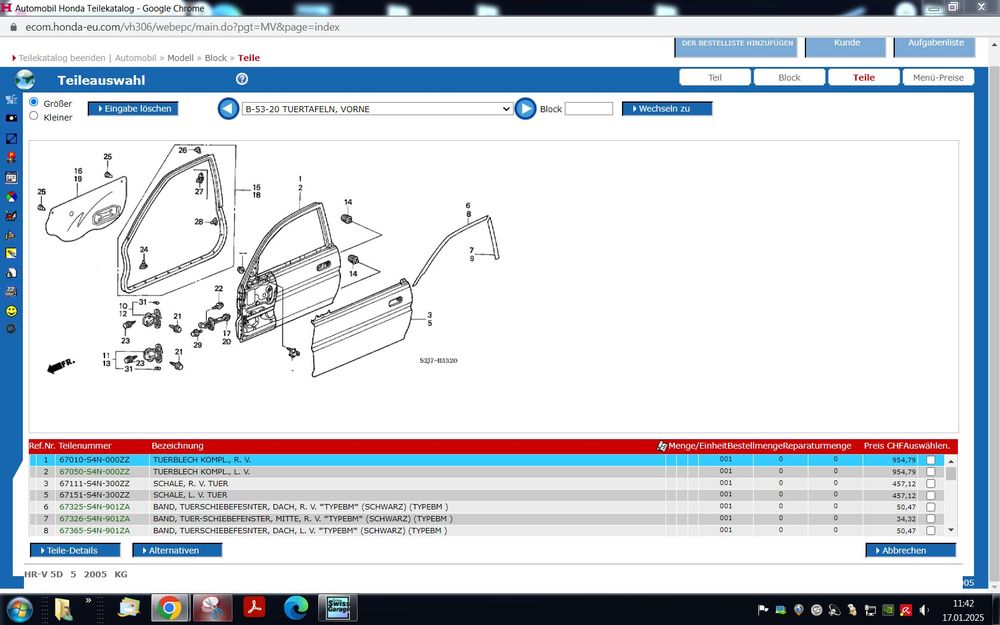Launch Adobe Acrobat from the taskbar
Image resolution: width=1000 pixels, height=625 pixels.
click(x=254, y=608)
